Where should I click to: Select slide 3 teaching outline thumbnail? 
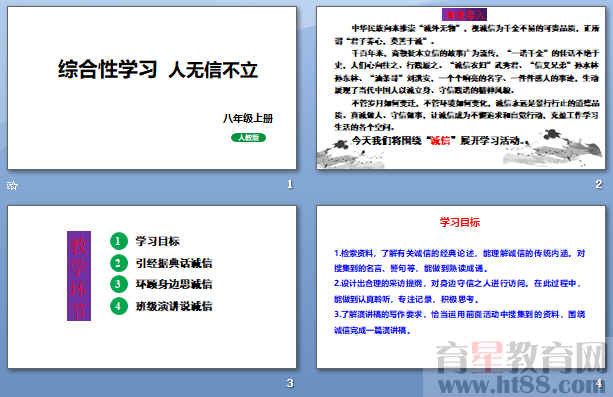(152, 287)
